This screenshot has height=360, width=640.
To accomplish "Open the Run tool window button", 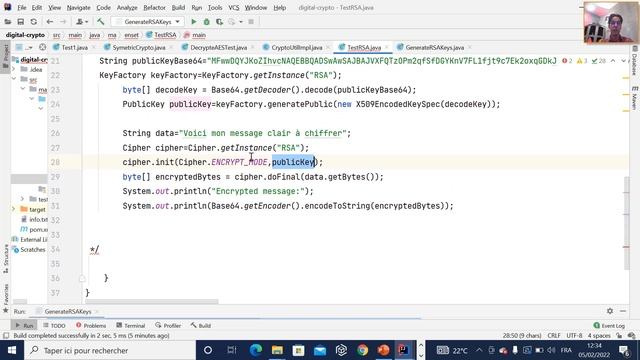I will pos(24,325).
